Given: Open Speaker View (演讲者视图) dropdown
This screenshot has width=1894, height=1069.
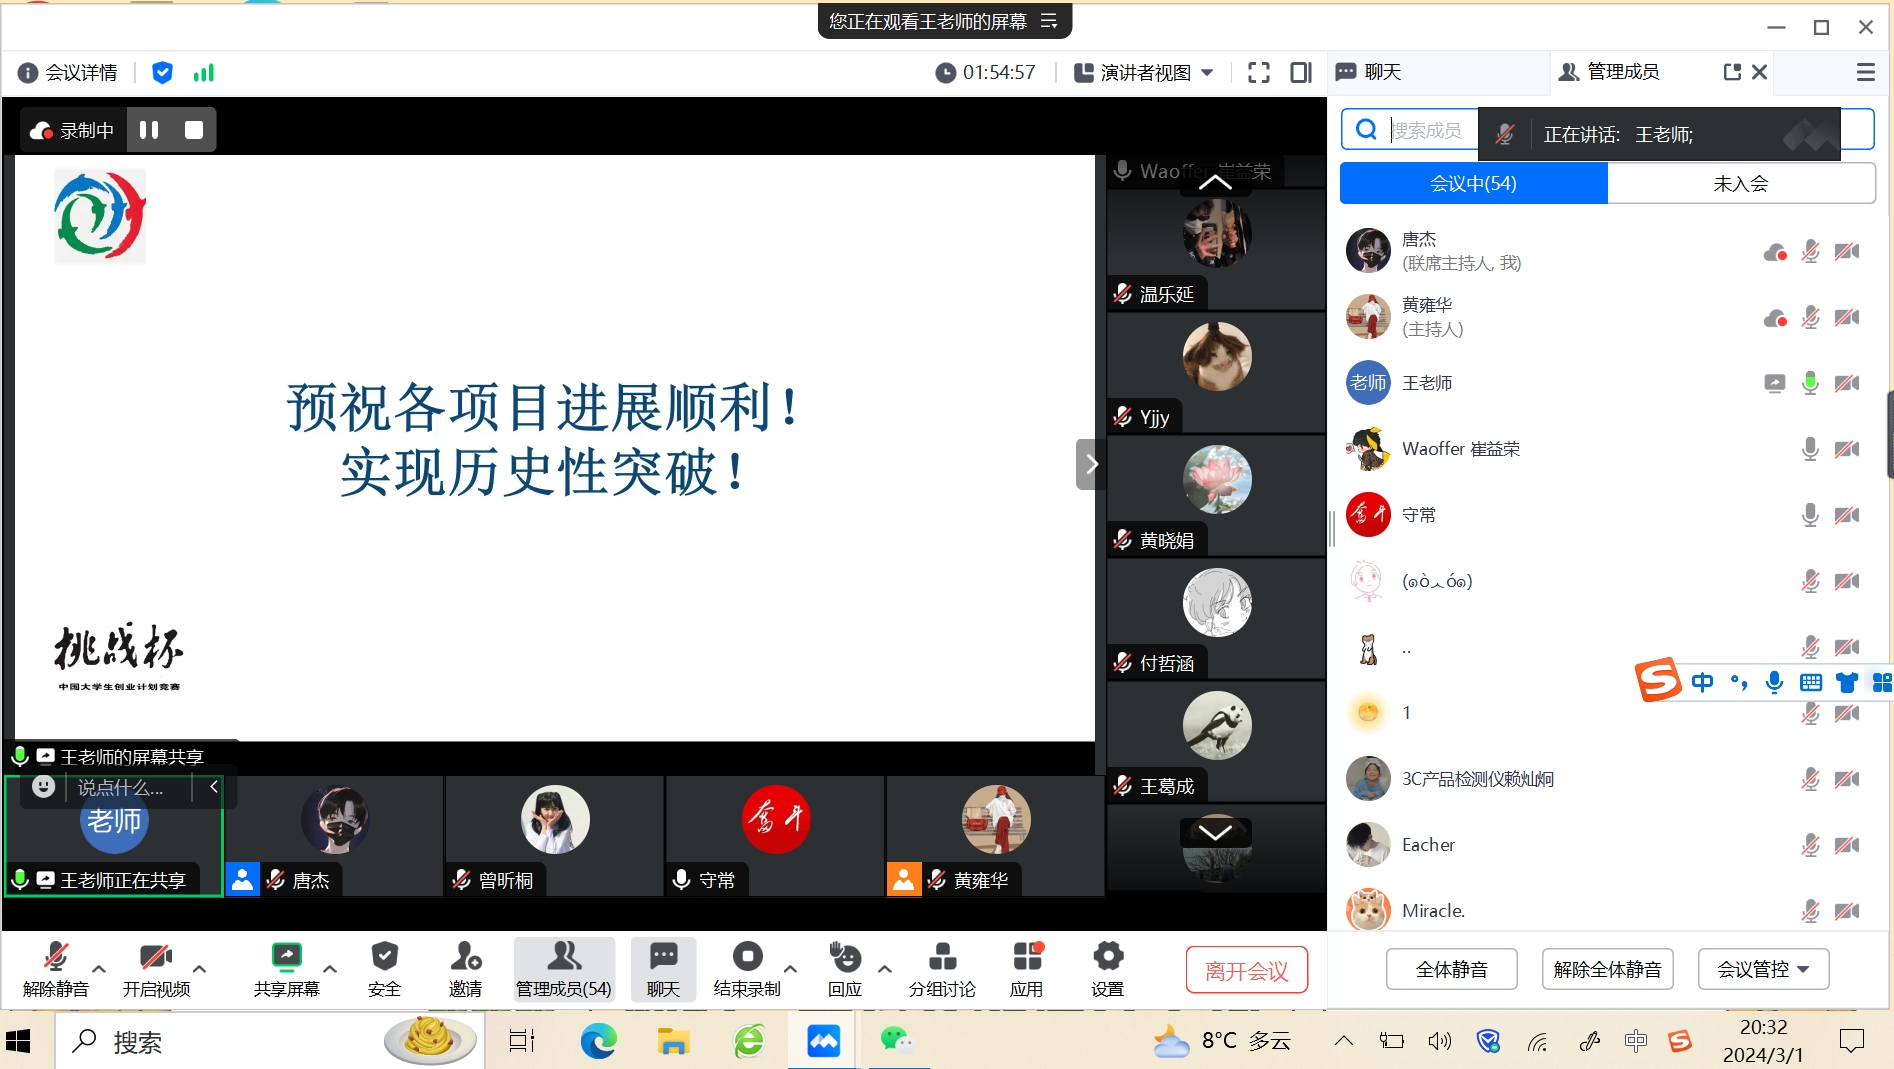Looking at the screenshot, I should (x=1144, y=72).
